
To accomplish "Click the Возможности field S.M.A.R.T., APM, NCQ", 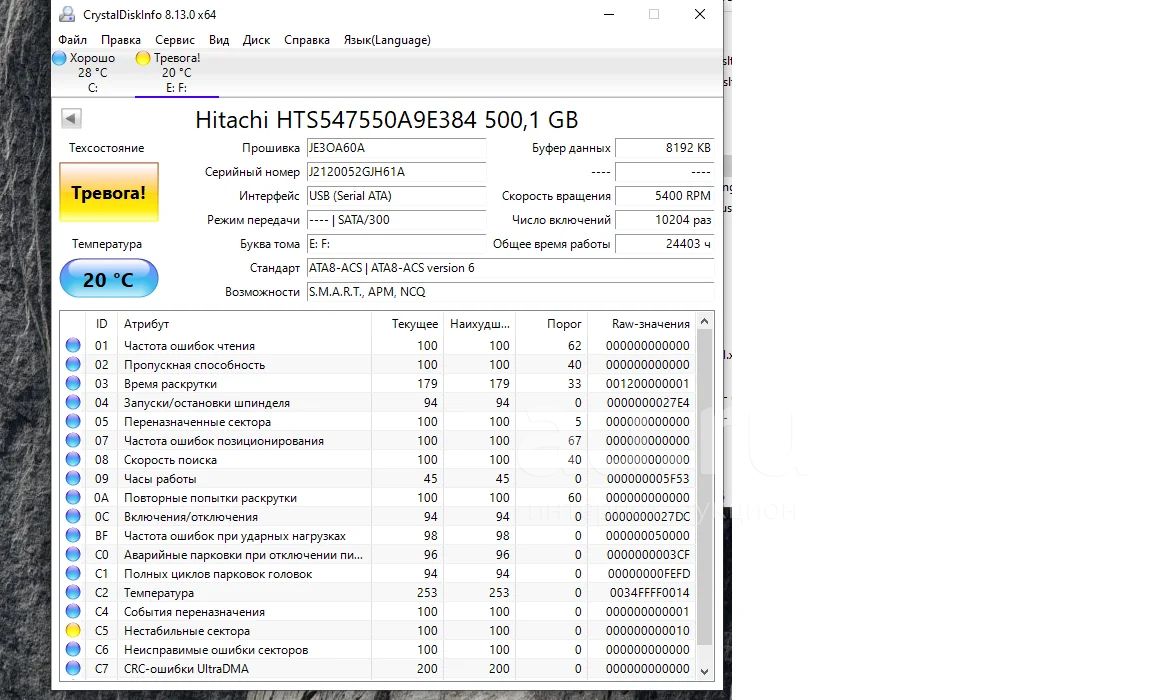I will coord(510,292).
